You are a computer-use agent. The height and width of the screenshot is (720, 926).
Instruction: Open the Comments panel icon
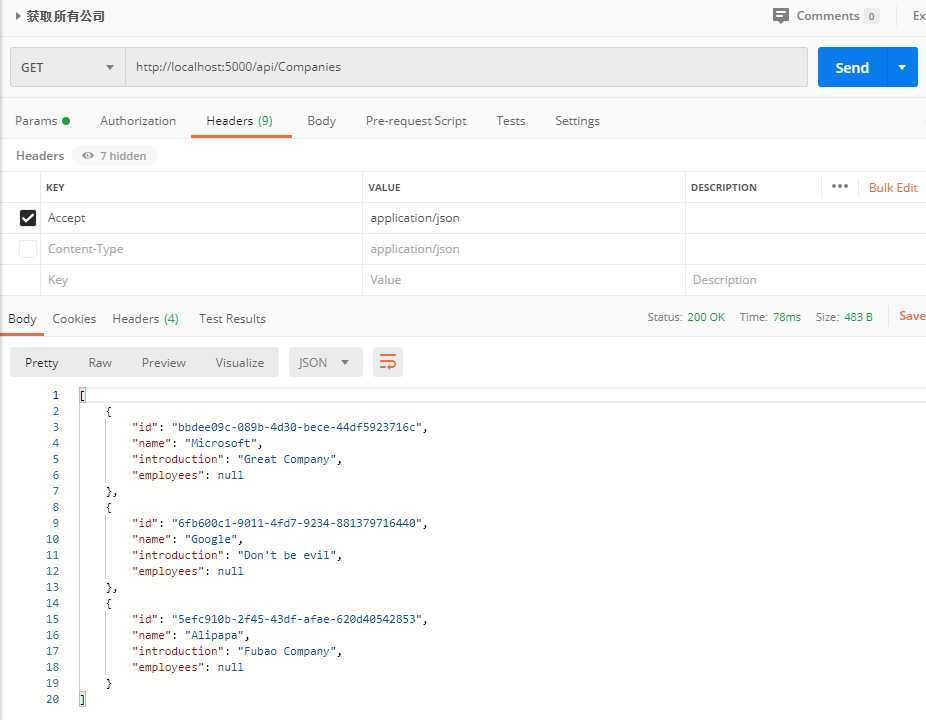(x=780, y=16)
